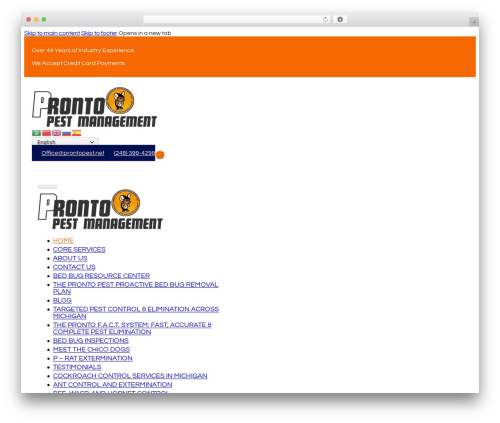The image size is (500, 423).
Task: Open the TESTIMONIALS menu item
Action: (x=77, y=367)
